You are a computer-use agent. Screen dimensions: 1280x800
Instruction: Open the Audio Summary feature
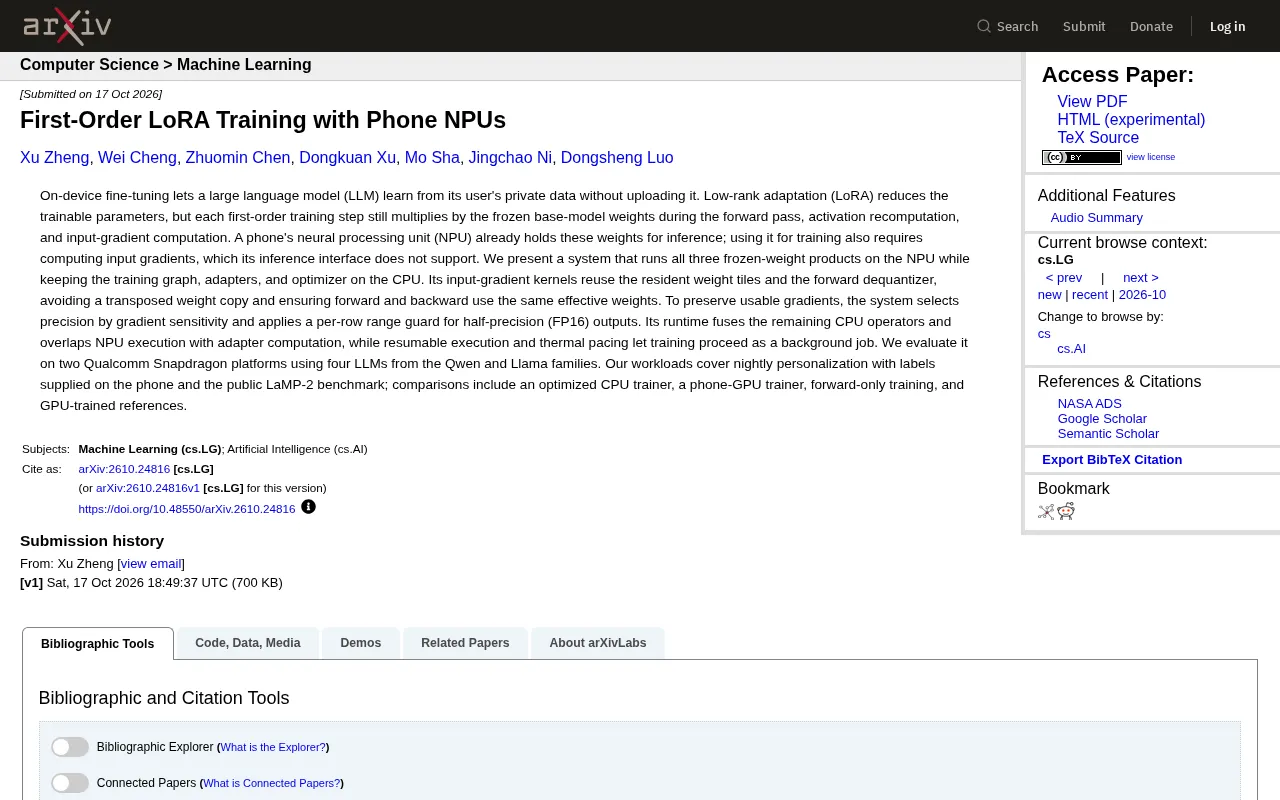coord(1096,218)
